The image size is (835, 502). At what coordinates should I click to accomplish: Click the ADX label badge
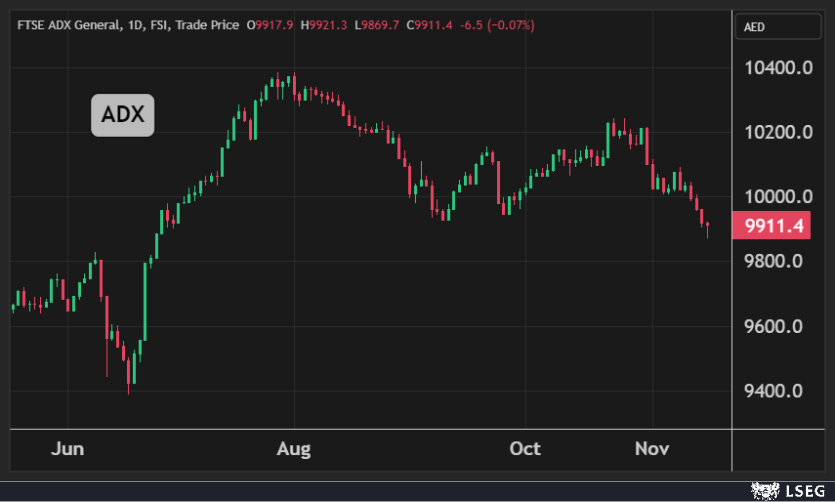pyautogui.click(x=123, y=116)
